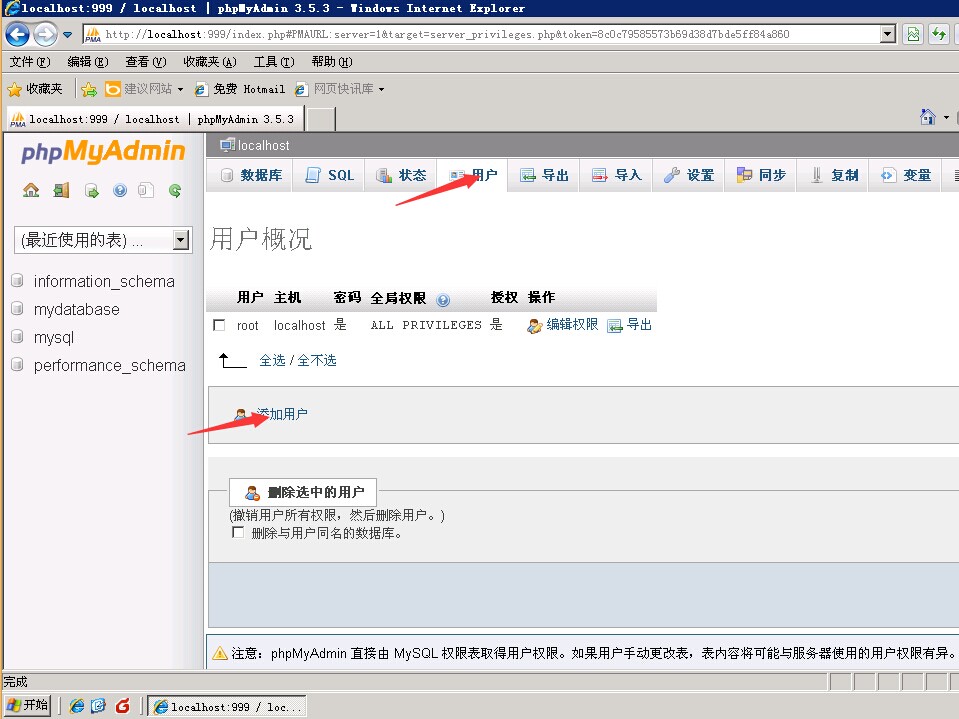Open the 收藏夹(A) menu
This screenshot has width=959, height=719.
pyautogui.click(x=210, y=62)
